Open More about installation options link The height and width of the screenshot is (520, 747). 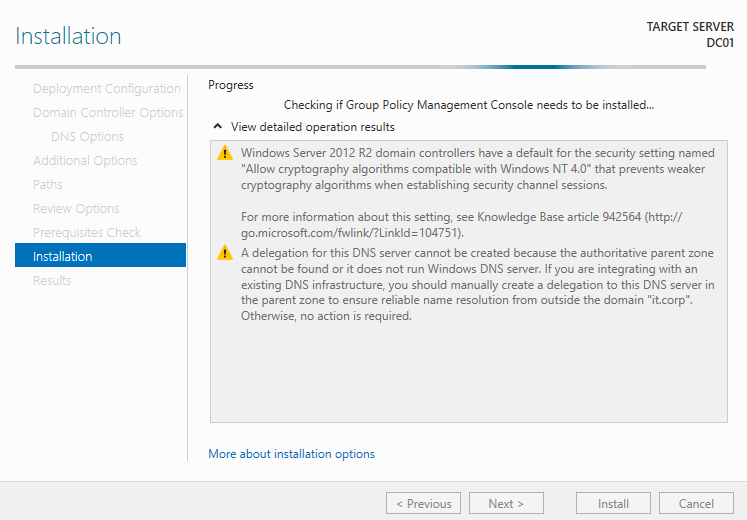(292, 454)
